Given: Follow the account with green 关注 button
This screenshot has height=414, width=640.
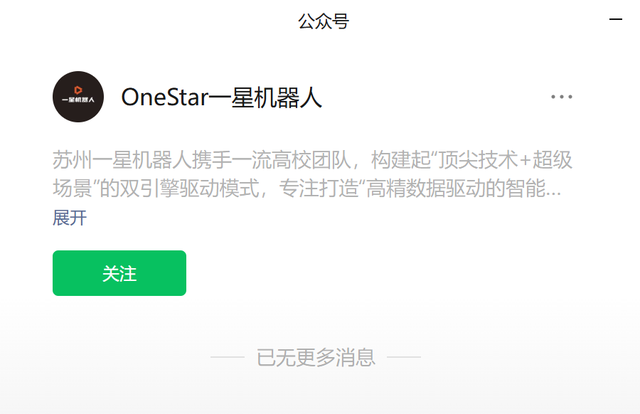Looking at the screenshot, I should (119, 273).
